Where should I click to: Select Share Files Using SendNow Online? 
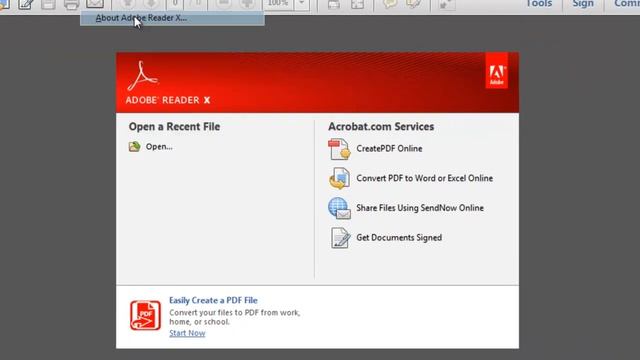coord(420,208)
